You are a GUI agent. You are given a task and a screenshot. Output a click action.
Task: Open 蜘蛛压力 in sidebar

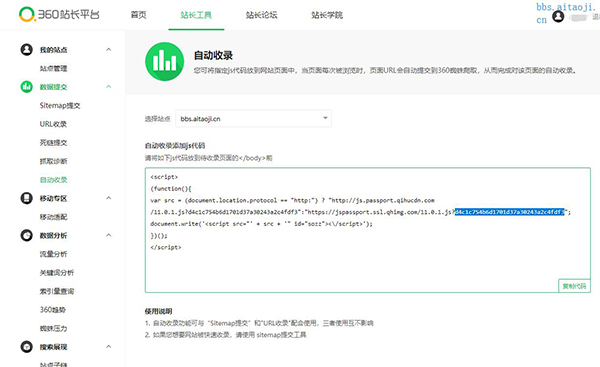click(x=54, y=328)
